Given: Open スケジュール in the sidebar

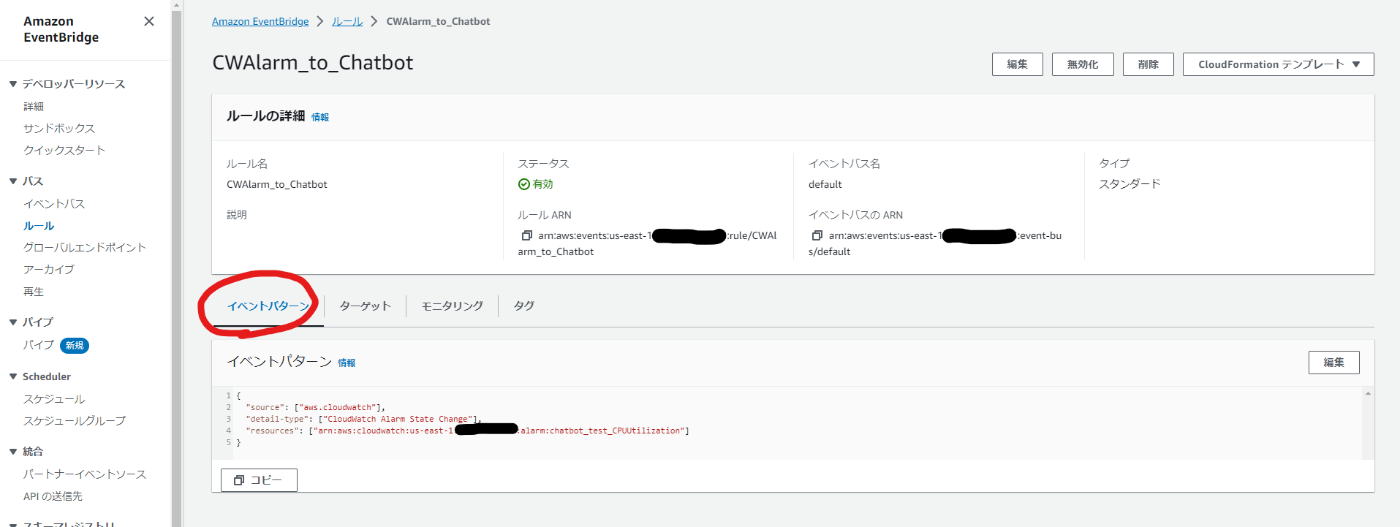Looking at the screenshot, I should point(54,399).
